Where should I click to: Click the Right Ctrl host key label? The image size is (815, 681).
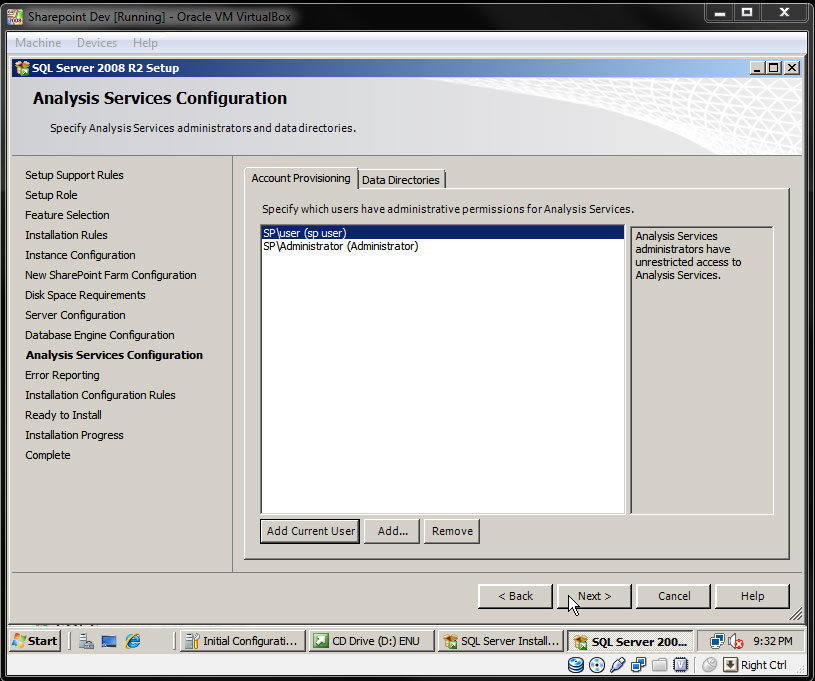coord(764,665)
